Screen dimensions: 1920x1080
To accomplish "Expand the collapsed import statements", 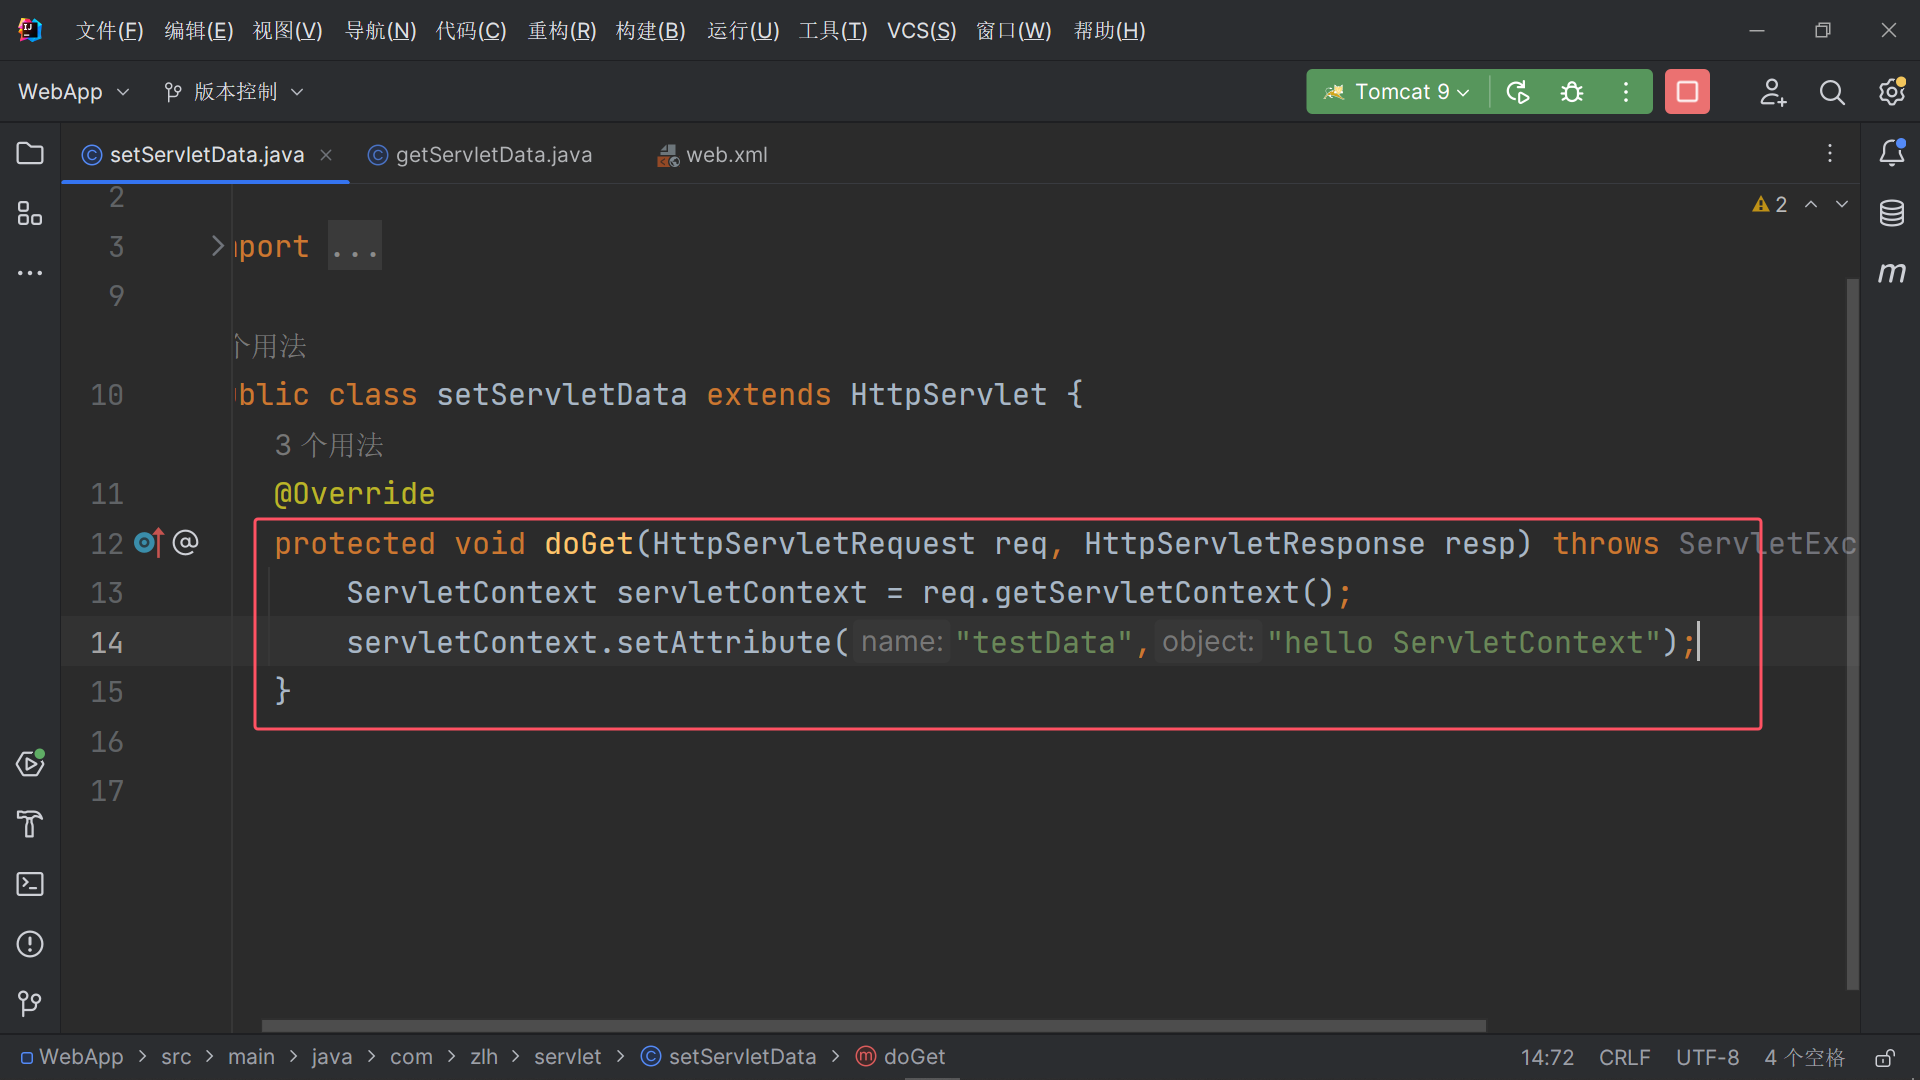I will pyautogui.click(x=355, y=245).
